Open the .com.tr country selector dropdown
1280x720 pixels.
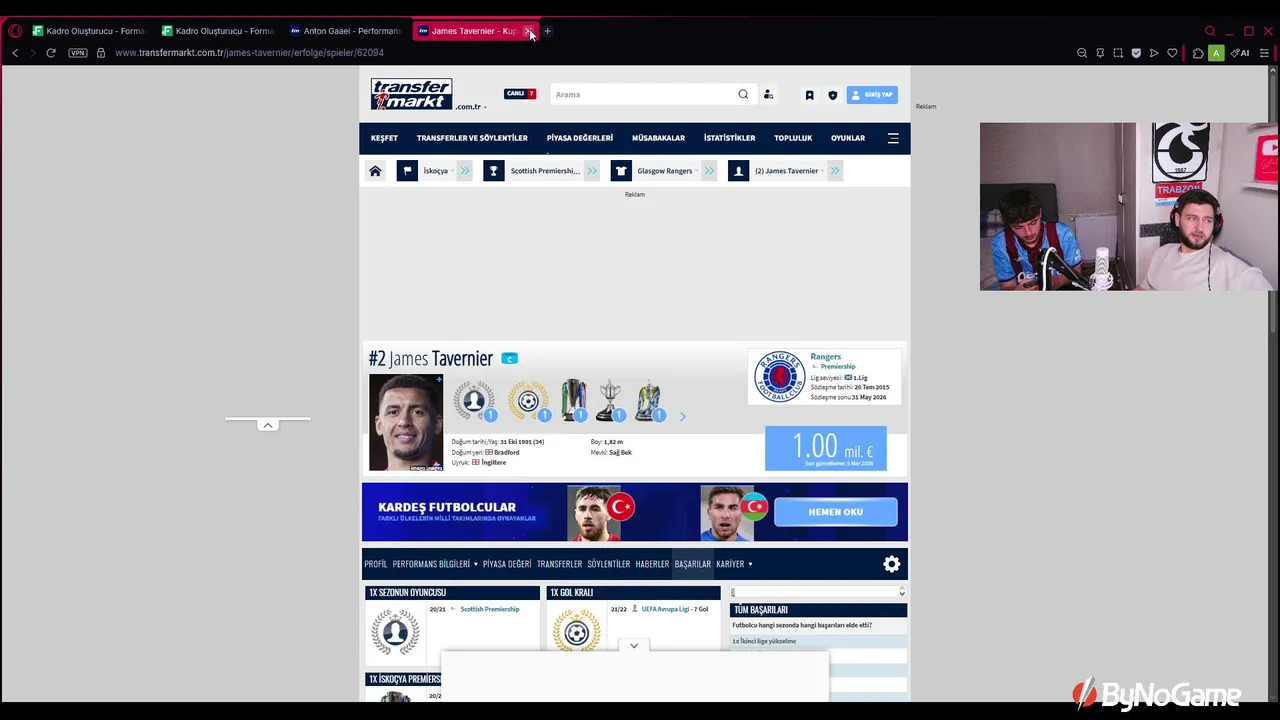[x=470, y=106]
